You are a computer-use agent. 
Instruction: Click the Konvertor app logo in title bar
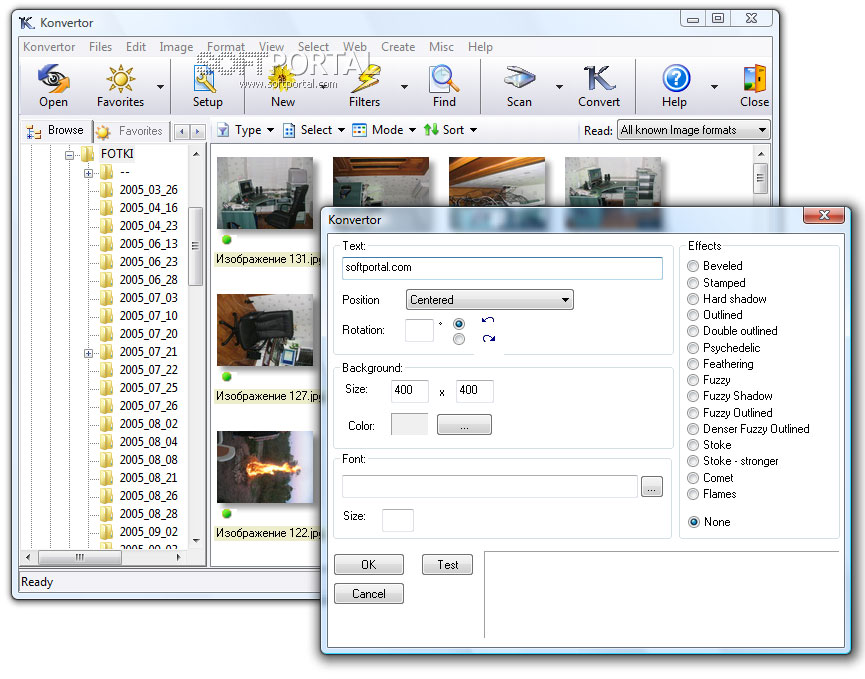26,23
